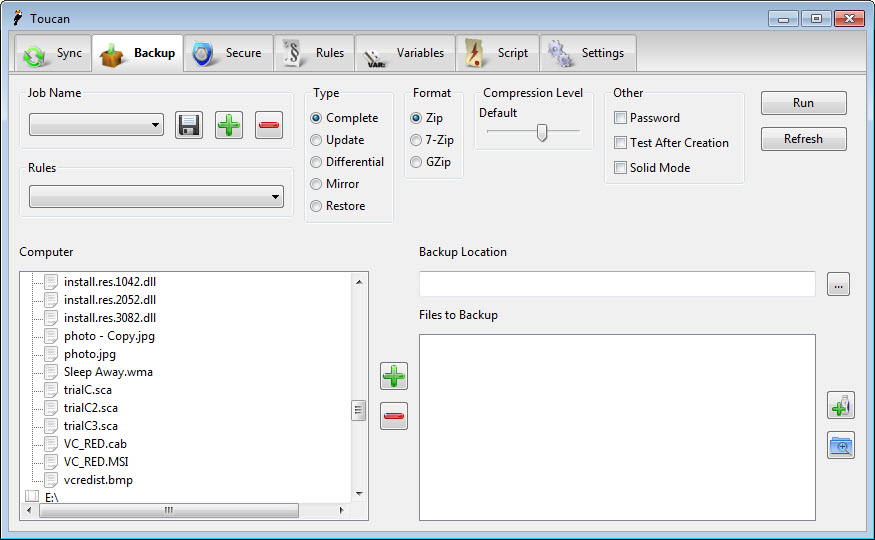Remove the job with the red minus icon
Image resolution: width=875 pixels, height=540 pixels.
click(269, 125)
